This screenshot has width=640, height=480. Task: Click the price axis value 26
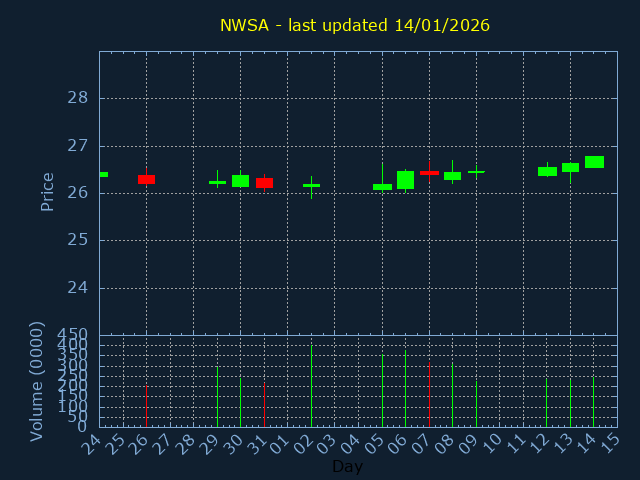pyautogui.click(x=78, y=193)
